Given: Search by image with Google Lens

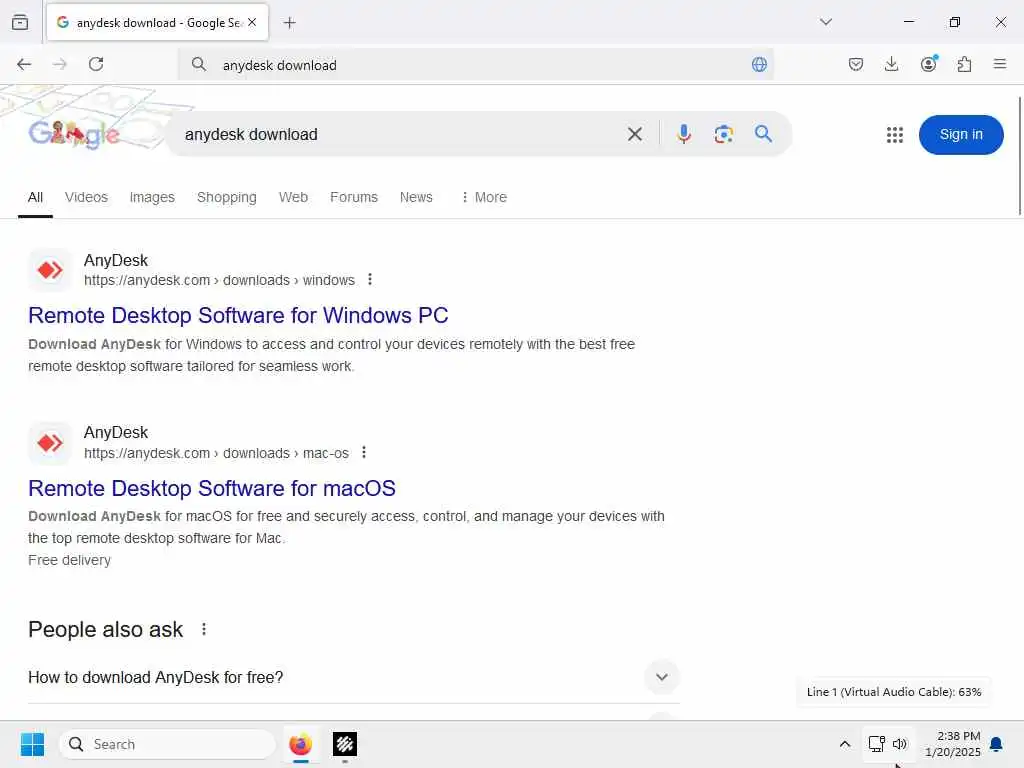Looking at the screenshot, I should [x=724, y=135].
